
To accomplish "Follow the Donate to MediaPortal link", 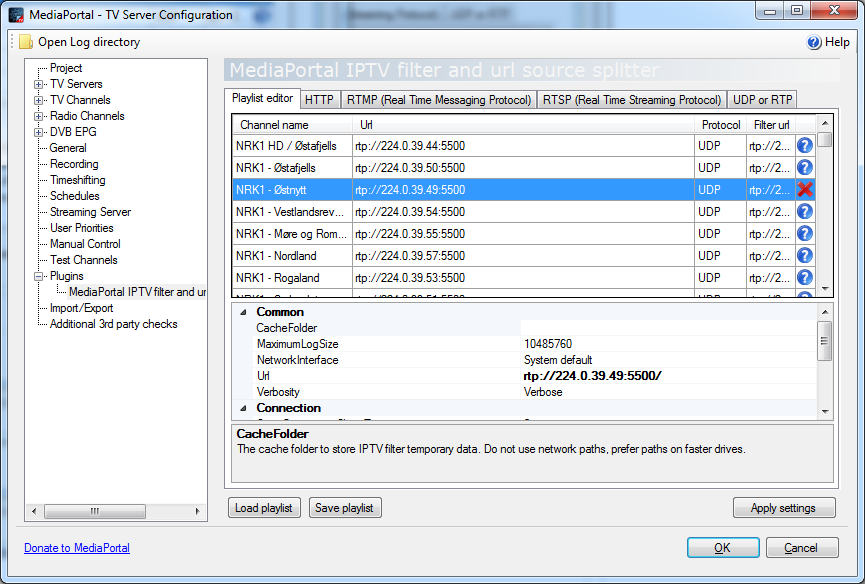I will pos(77,548).
